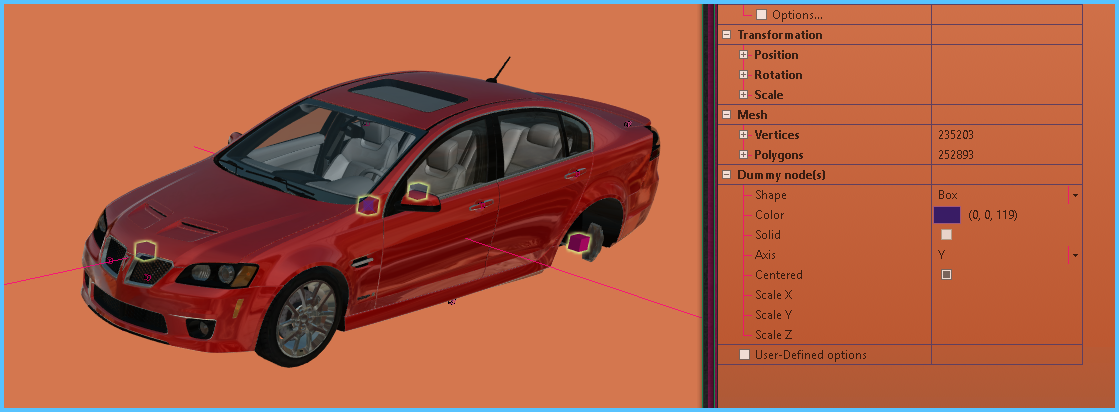This screenshot has width=1119, height=412.
Task: Collapse the Transformation section
Action: 726,35
